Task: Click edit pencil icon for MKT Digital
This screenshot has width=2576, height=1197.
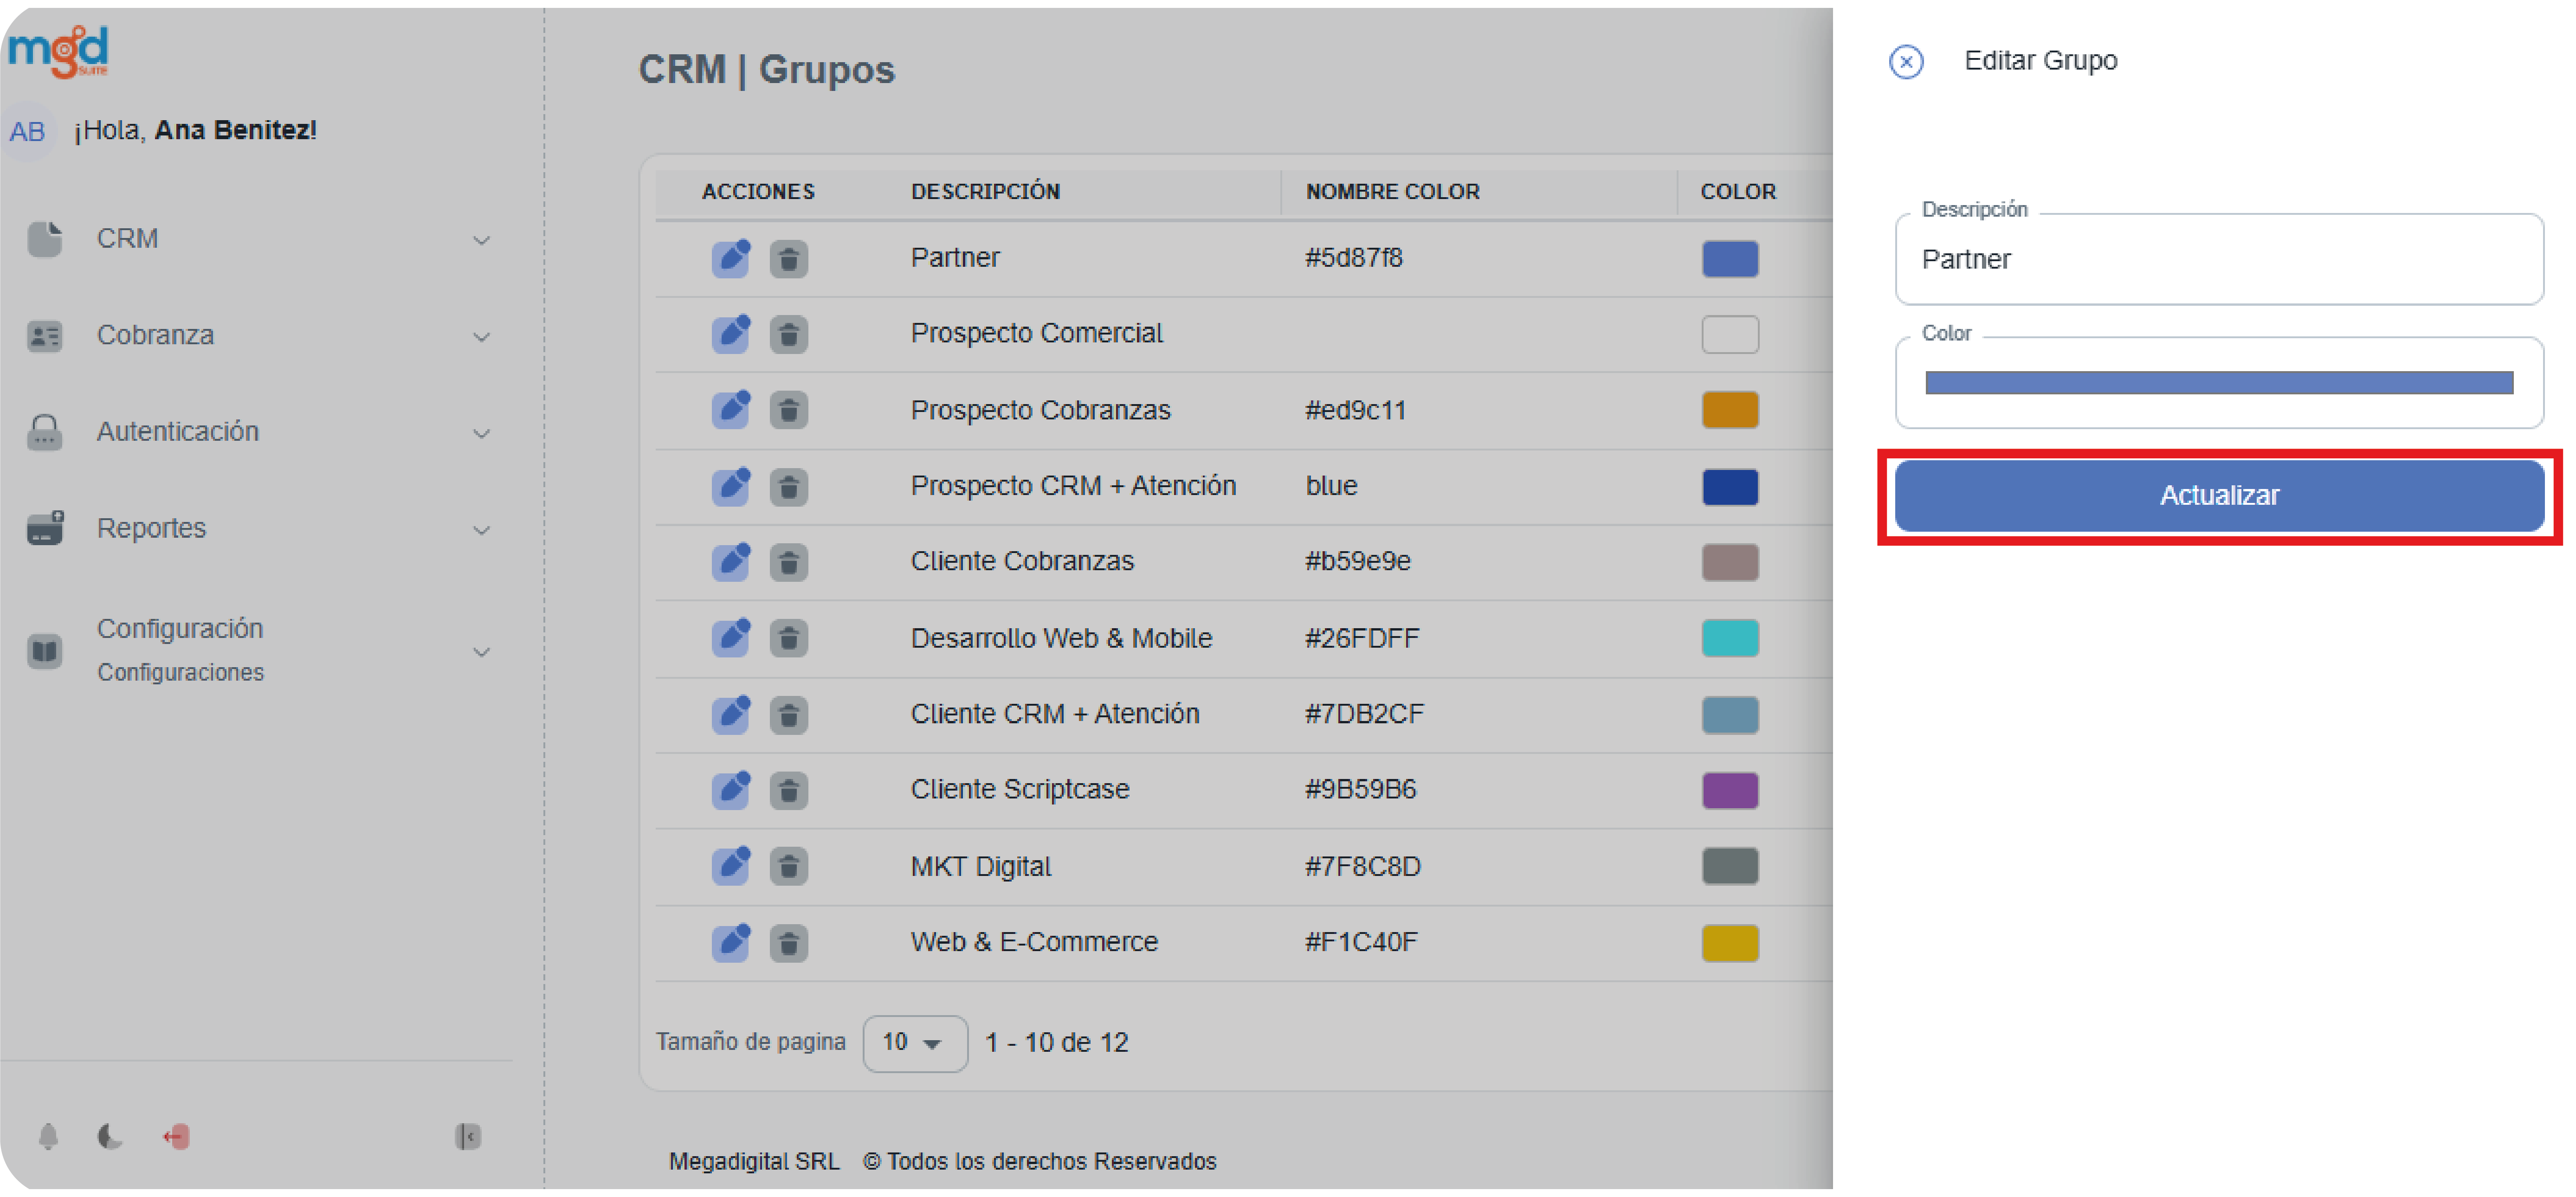Action: coord(730,866)
